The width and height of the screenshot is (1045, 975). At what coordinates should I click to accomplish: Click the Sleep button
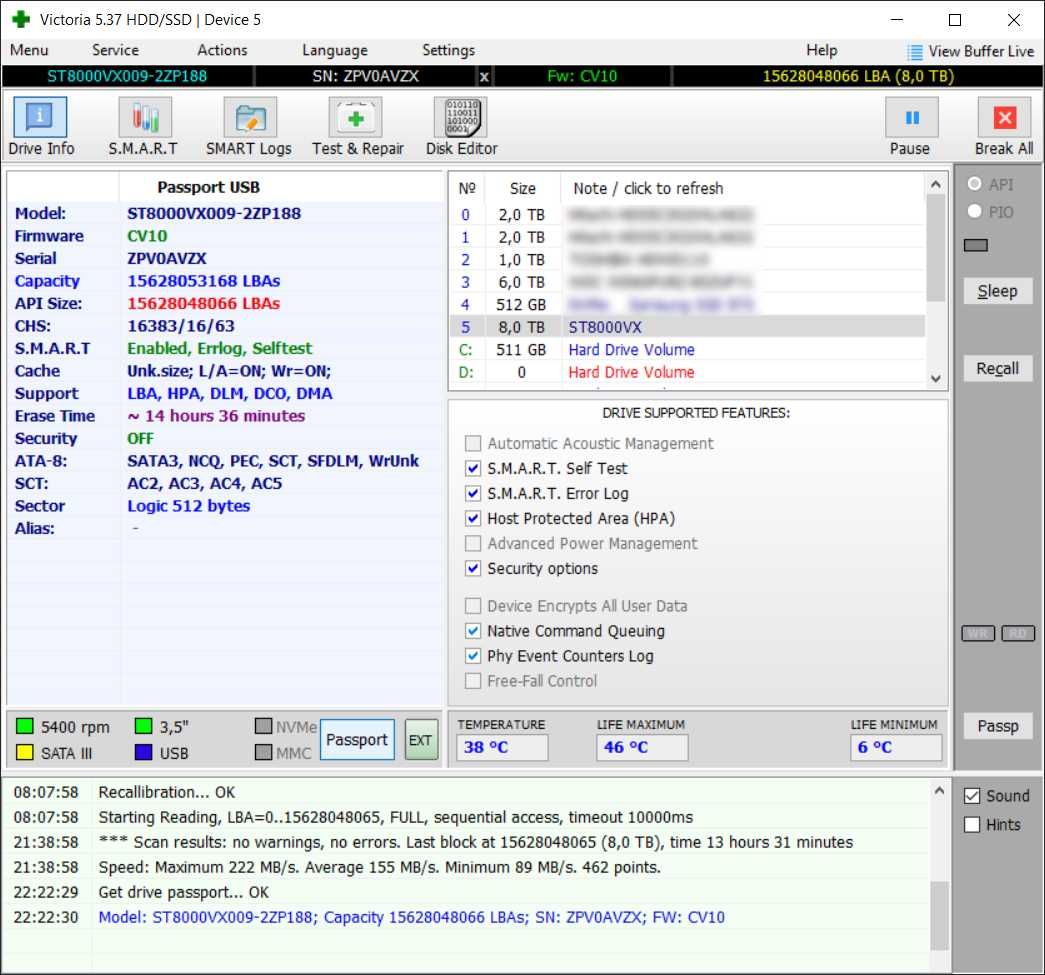[998, 291]
